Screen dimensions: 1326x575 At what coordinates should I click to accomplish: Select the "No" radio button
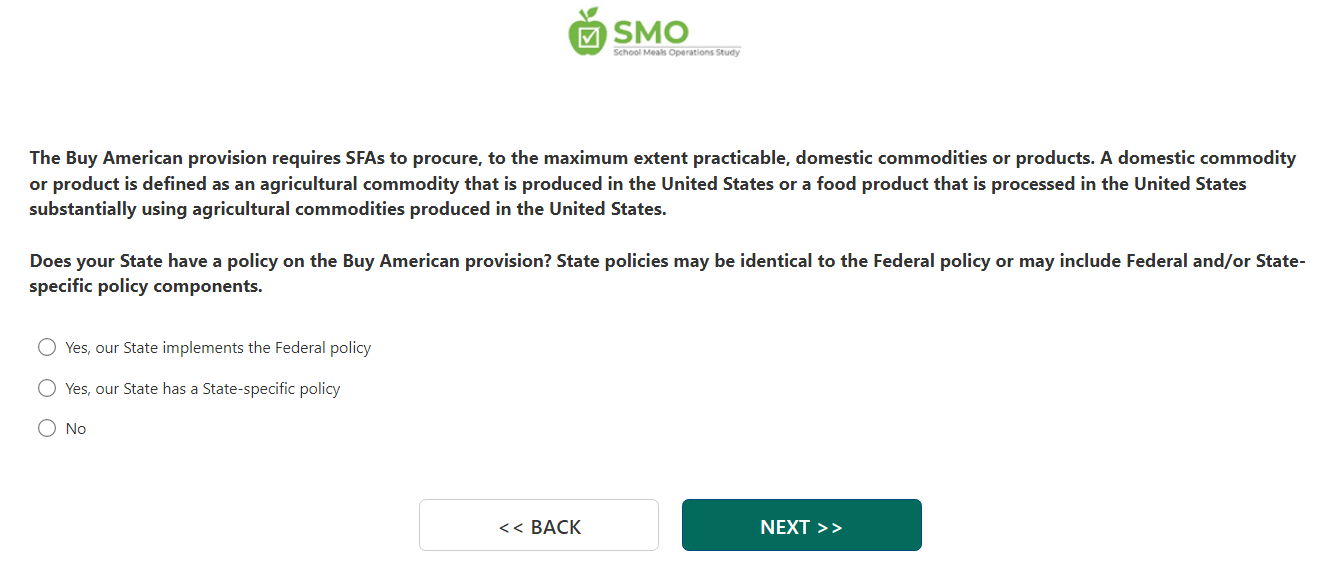point(47,428)
